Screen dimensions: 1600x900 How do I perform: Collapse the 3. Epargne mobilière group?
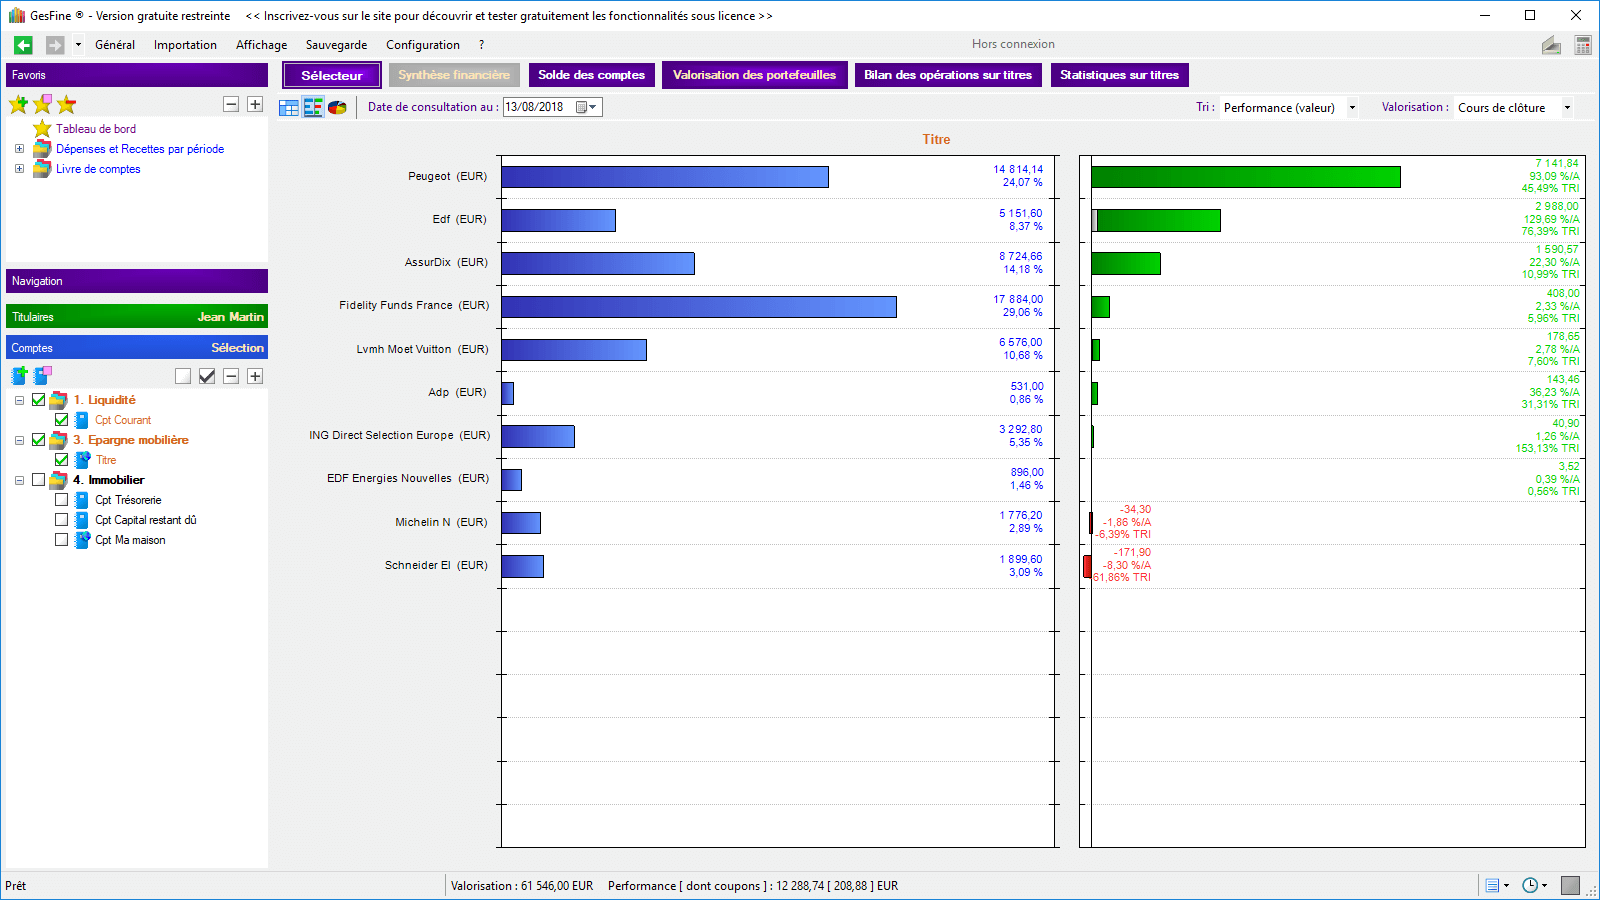19,440
